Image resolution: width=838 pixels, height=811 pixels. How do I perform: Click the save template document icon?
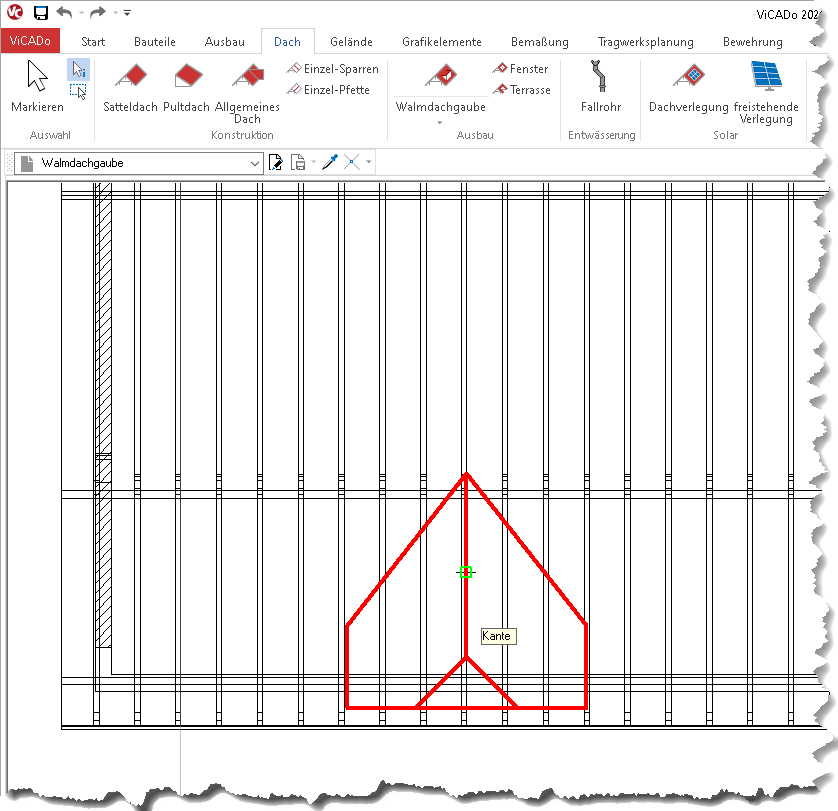click(x=298, y=162)
